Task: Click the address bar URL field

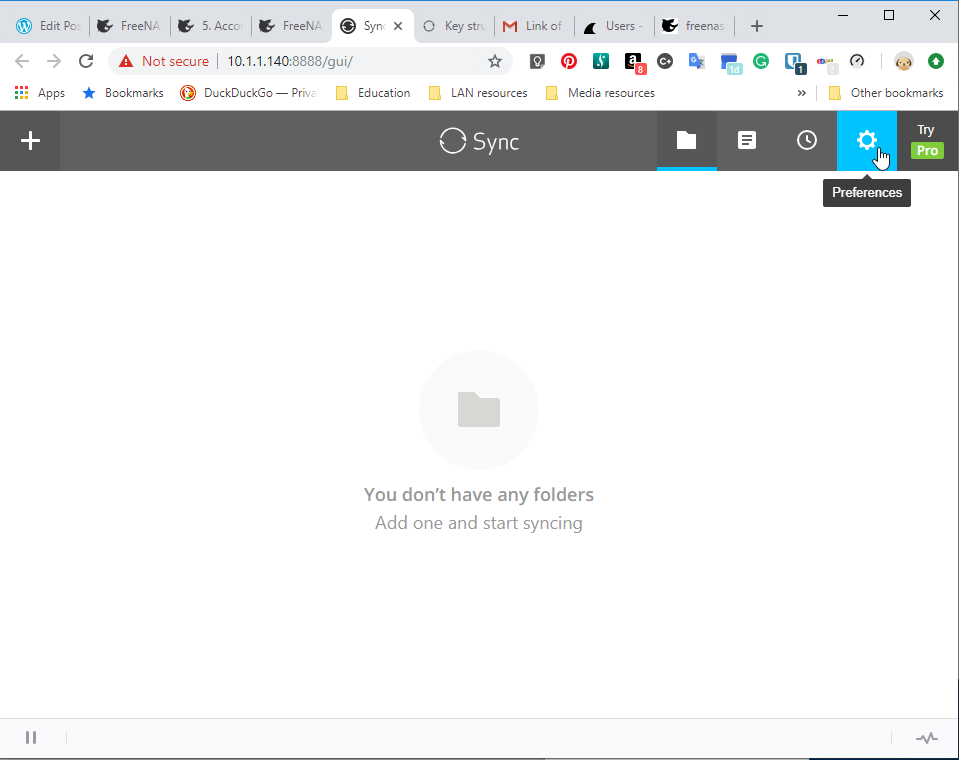Action: click(300, 61)
